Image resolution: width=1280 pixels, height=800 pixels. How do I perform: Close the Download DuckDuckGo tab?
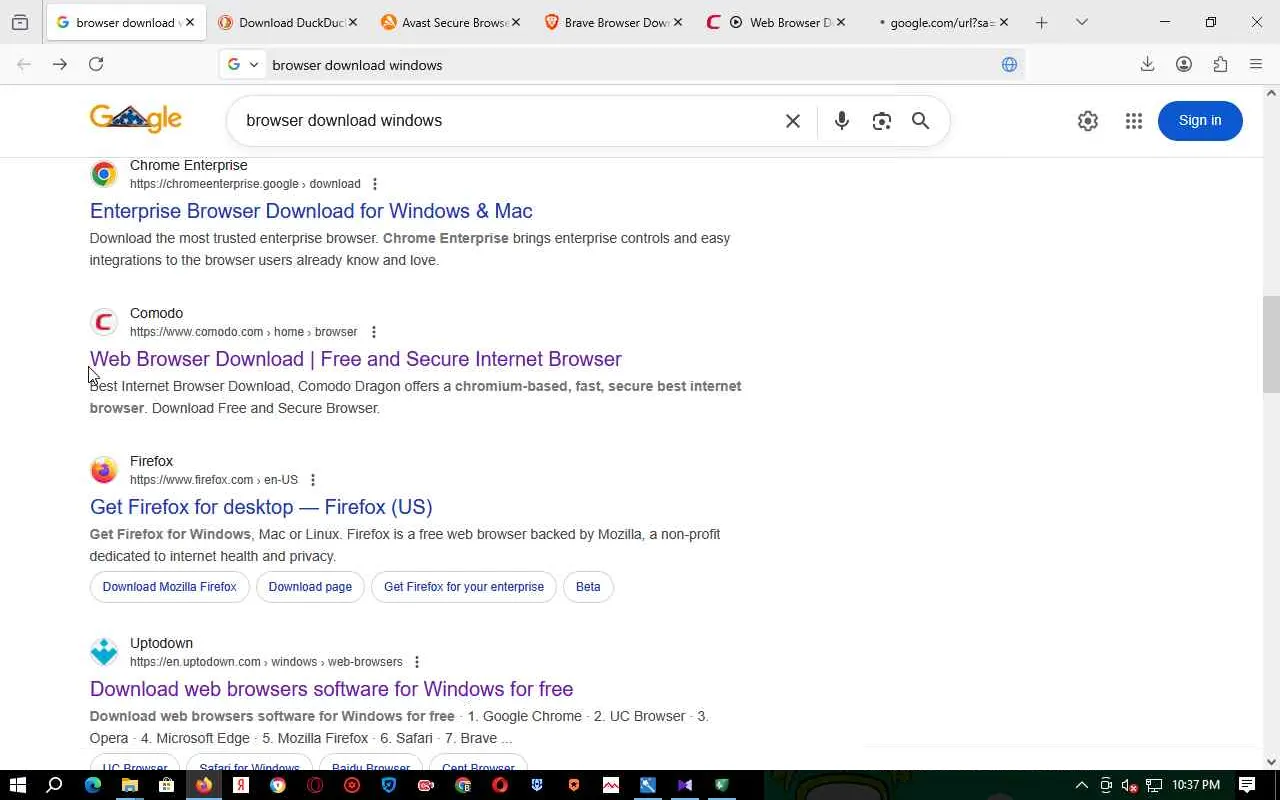click(352, 22)
